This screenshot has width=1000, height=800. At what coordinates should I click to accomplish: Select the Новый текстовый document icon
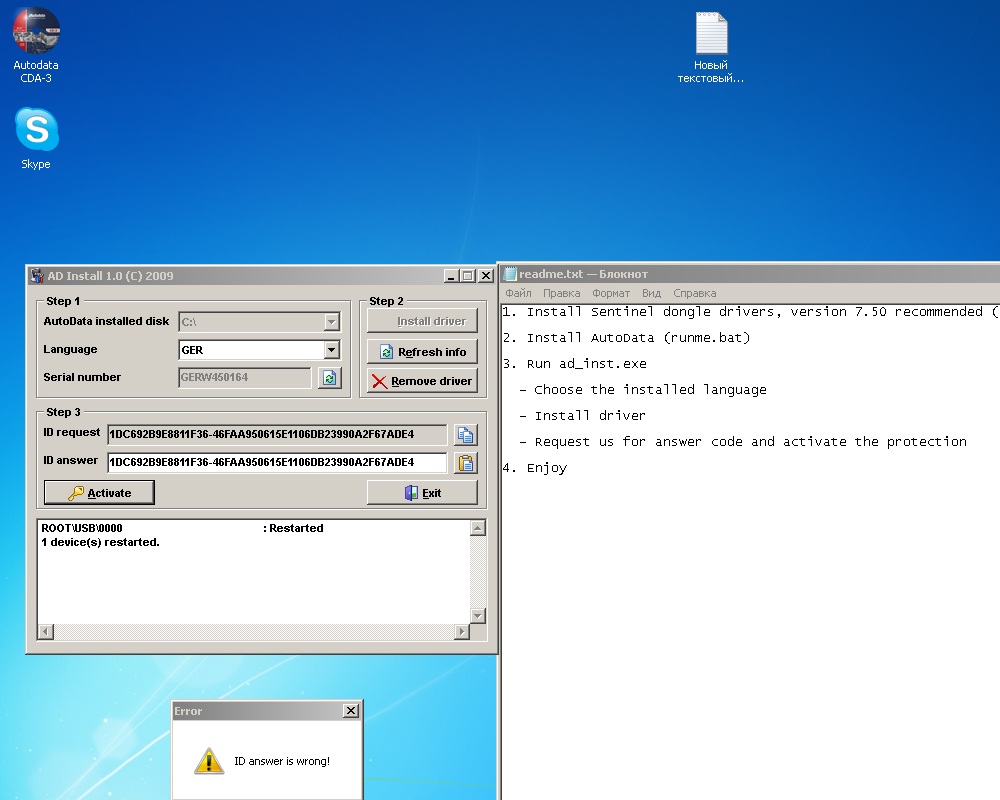pyautogui.click(x=710, y=48)
